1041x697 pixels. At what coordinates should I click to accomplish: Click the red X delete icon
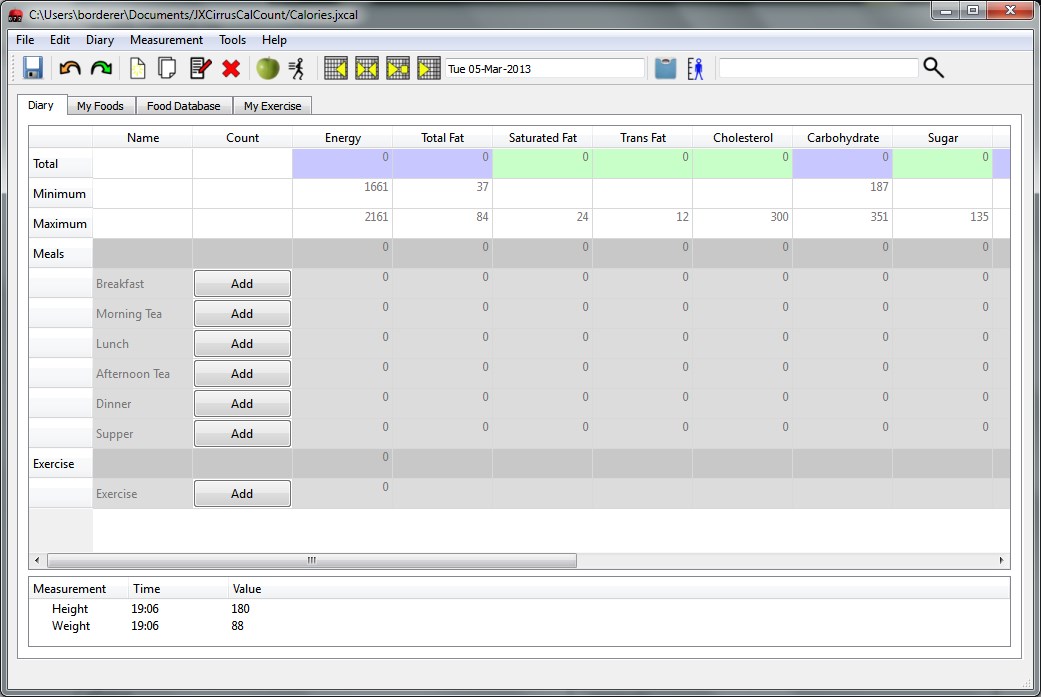click(x=231, y=68)
